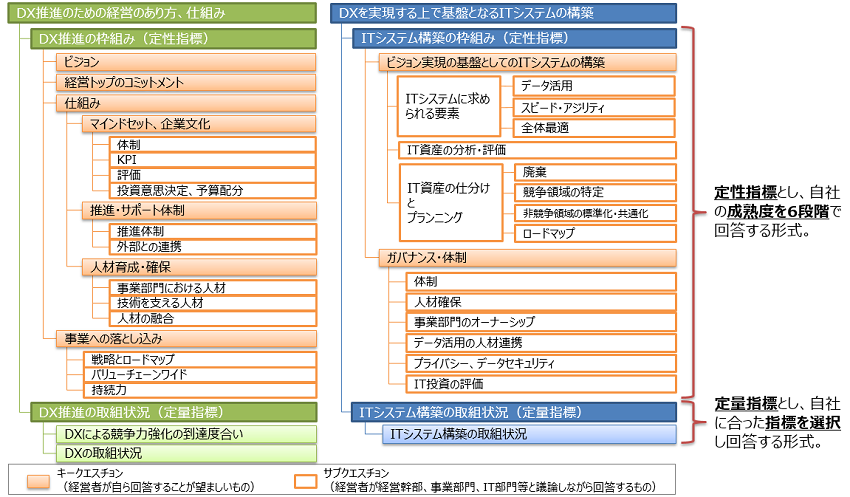Select the light green 'DXの取組状況' box
The image size is (850, 497).
pyautogui.click(x=186, y=453)
